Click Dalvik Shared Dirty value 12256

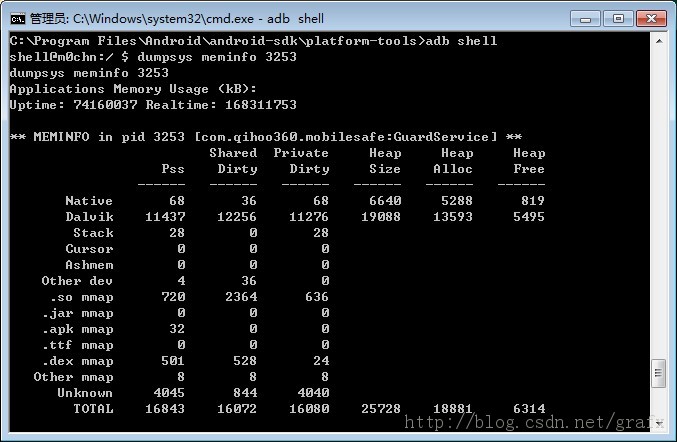[237, 217]
